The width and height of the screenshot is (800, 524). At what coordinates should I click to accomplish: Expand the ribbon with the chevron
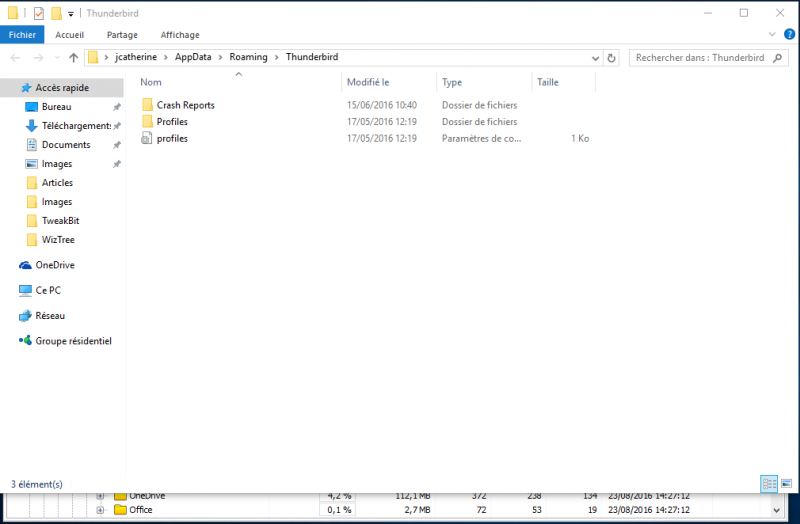point(772,34)
